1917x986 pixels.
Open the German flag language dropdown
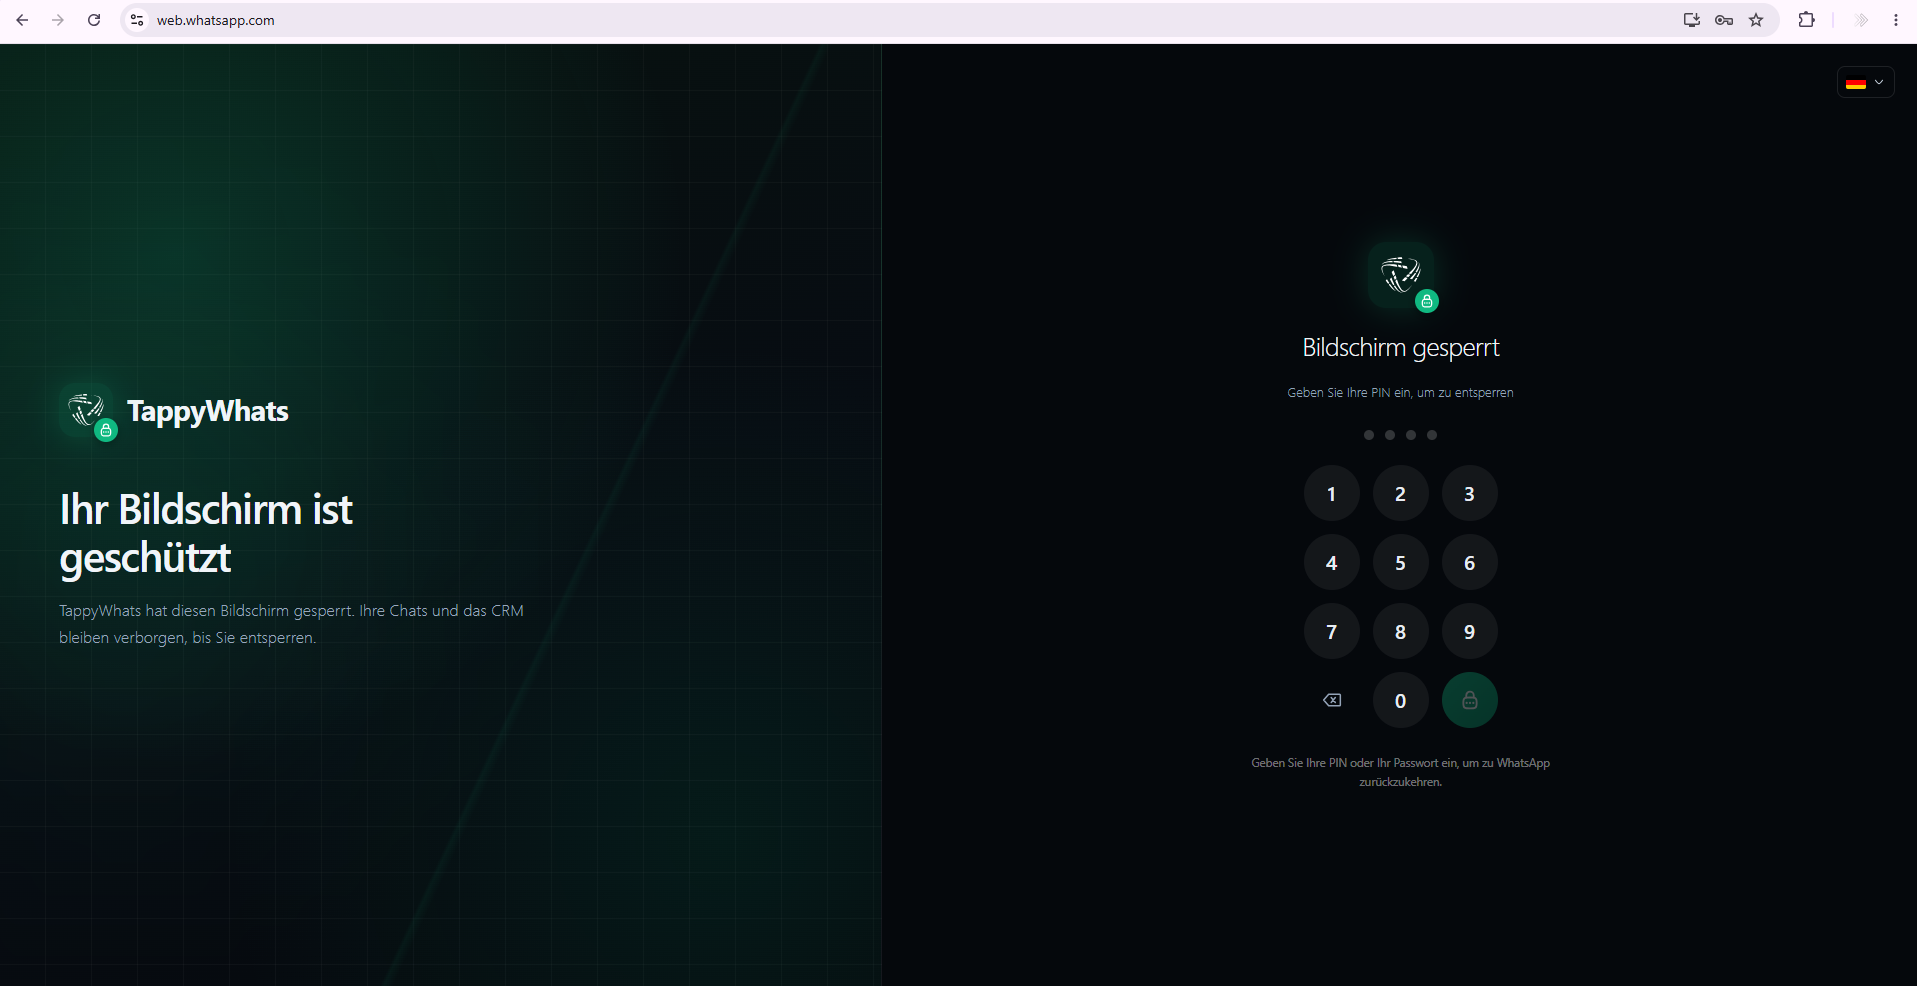(1865, 83)
